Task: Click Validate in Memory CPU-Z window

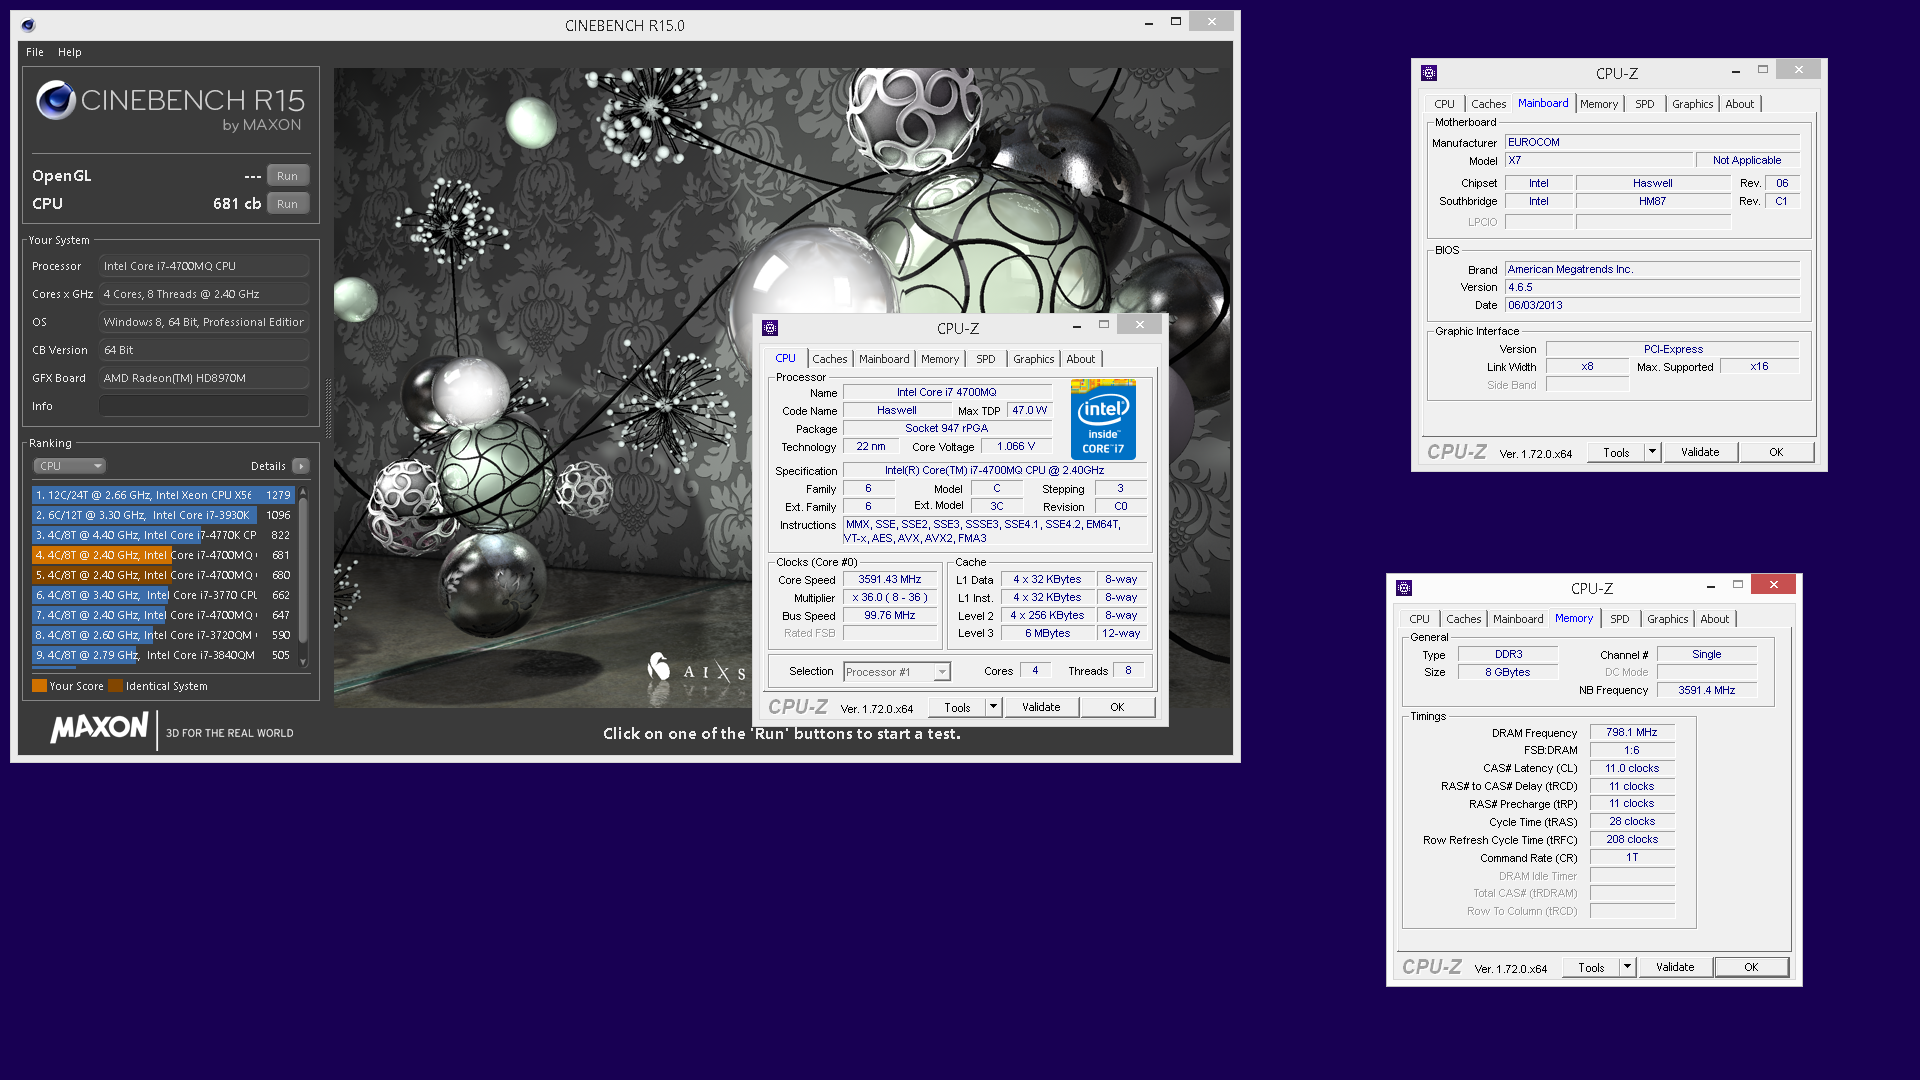Action: [x=1674, y=967]
